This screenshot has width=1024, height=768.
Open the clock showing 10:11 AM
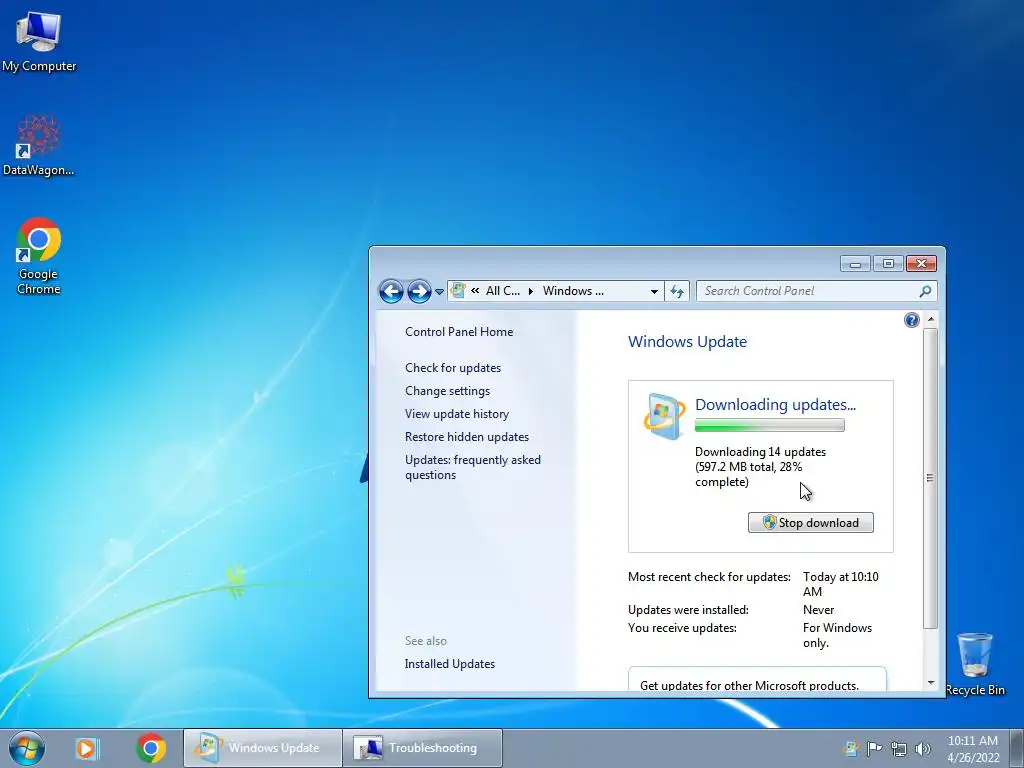[973, 748]
